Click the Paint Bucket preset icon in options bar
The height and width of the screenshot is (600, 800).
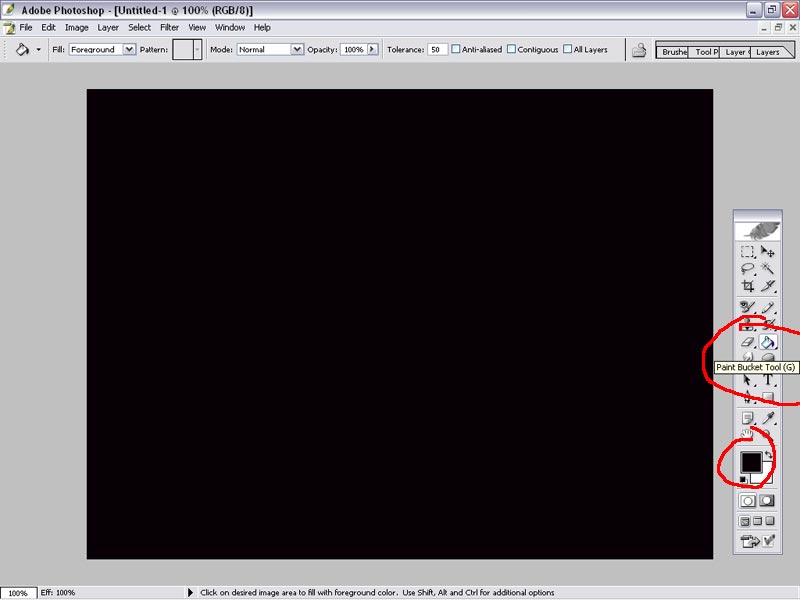[22, 49]
